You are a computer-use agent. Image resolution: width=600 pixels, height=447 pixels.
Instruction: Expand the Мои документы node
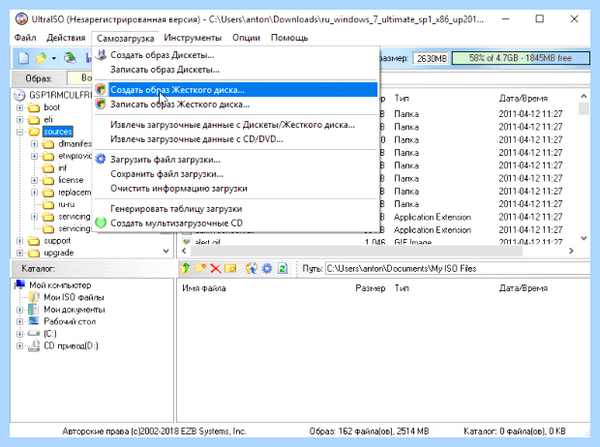point(20,309)
